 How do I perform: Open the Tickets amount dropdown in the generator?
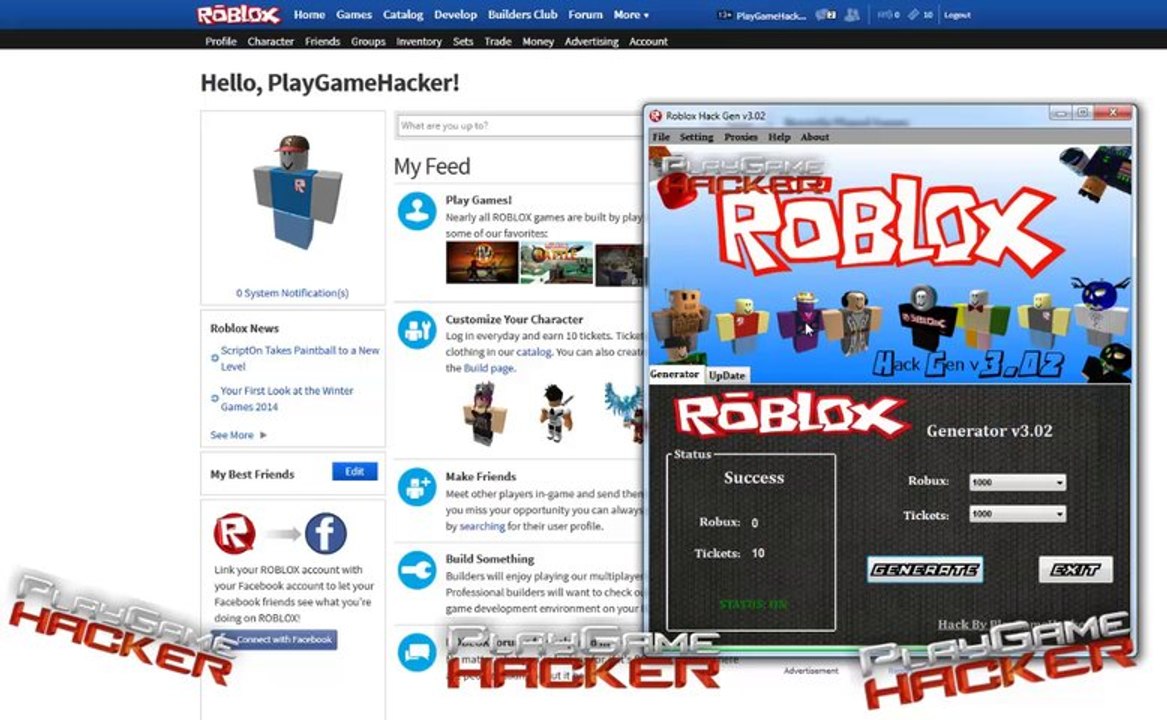tap(1017, 514)
